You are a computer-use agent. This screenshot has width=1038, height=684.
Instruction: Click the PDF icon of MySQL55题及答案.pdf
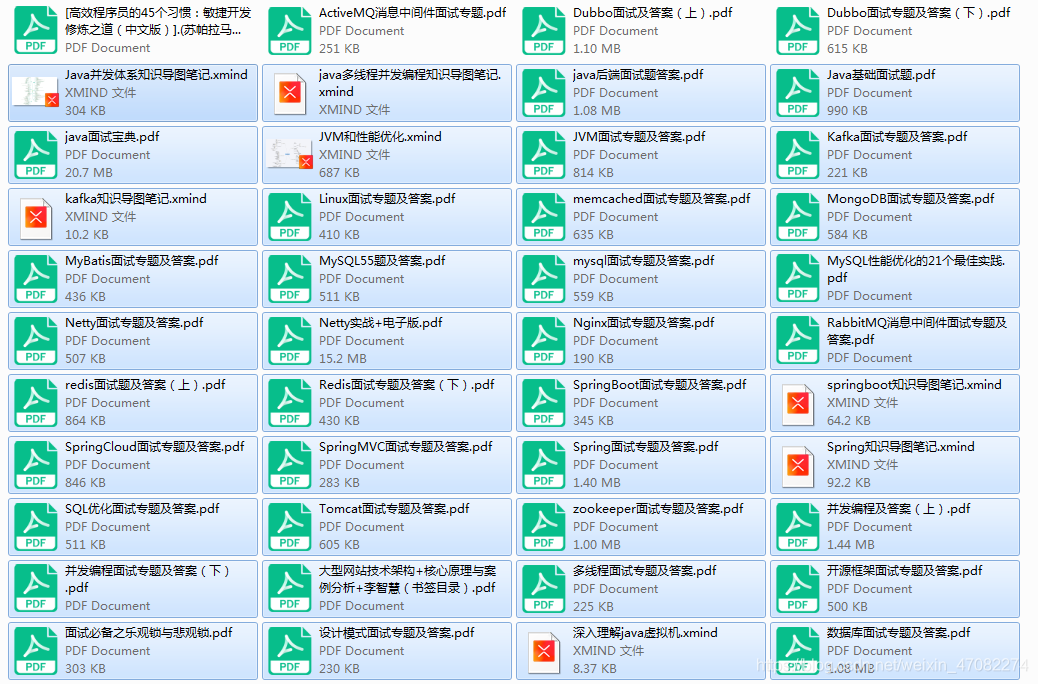290,279
